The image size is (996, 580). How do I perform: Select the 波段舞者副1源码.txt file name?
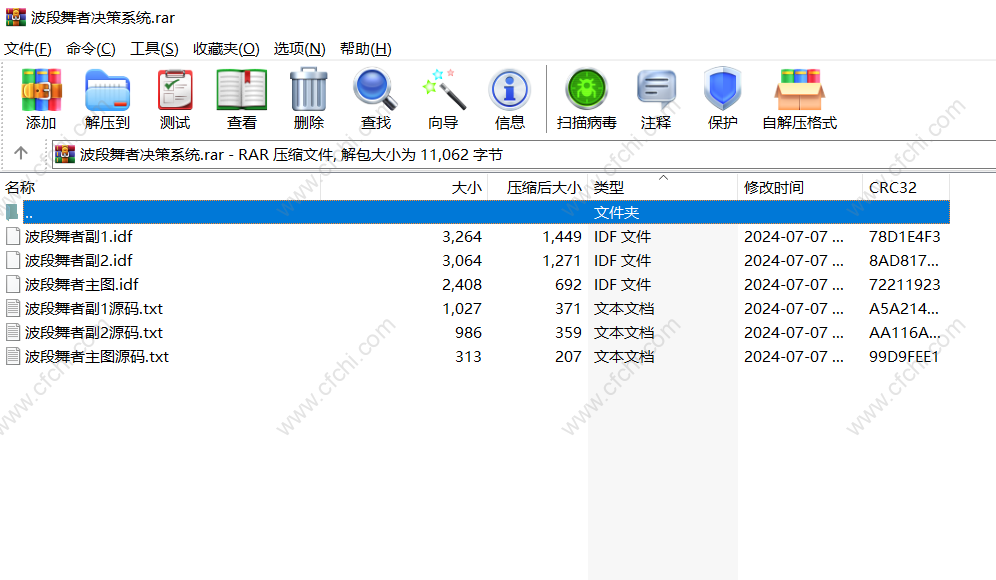[x=94, y=309]
